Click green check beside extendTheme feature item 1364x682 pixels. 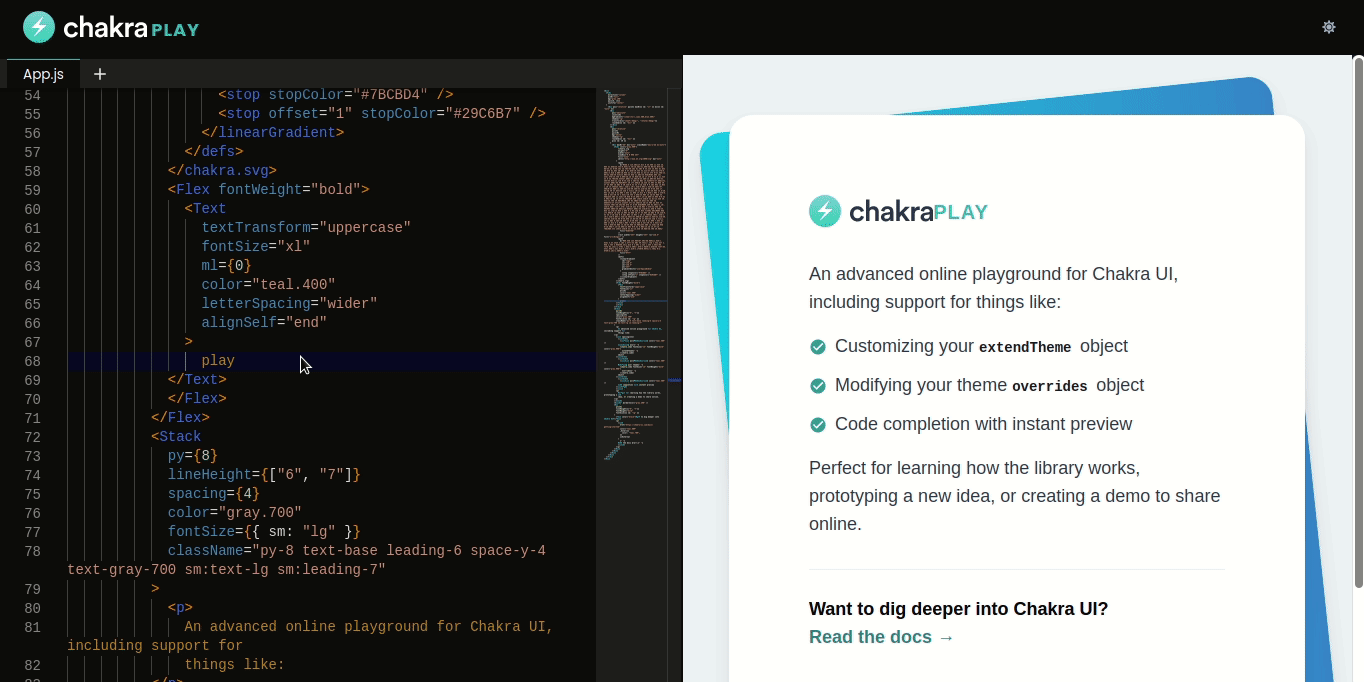[818, 347]
